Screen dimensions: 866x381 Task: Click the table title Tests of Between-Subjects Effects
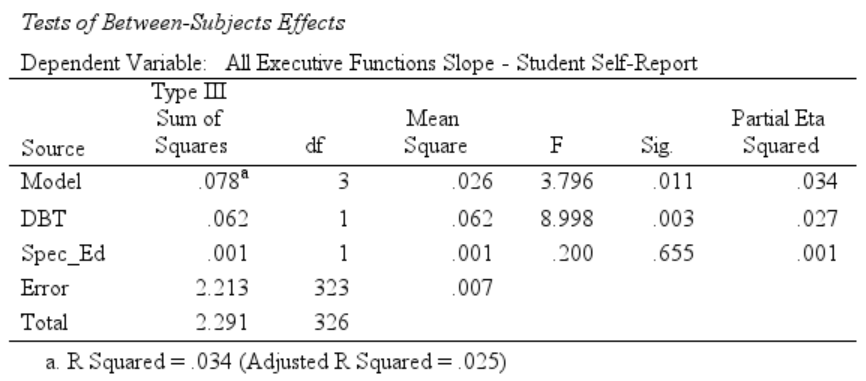(183, 23)
